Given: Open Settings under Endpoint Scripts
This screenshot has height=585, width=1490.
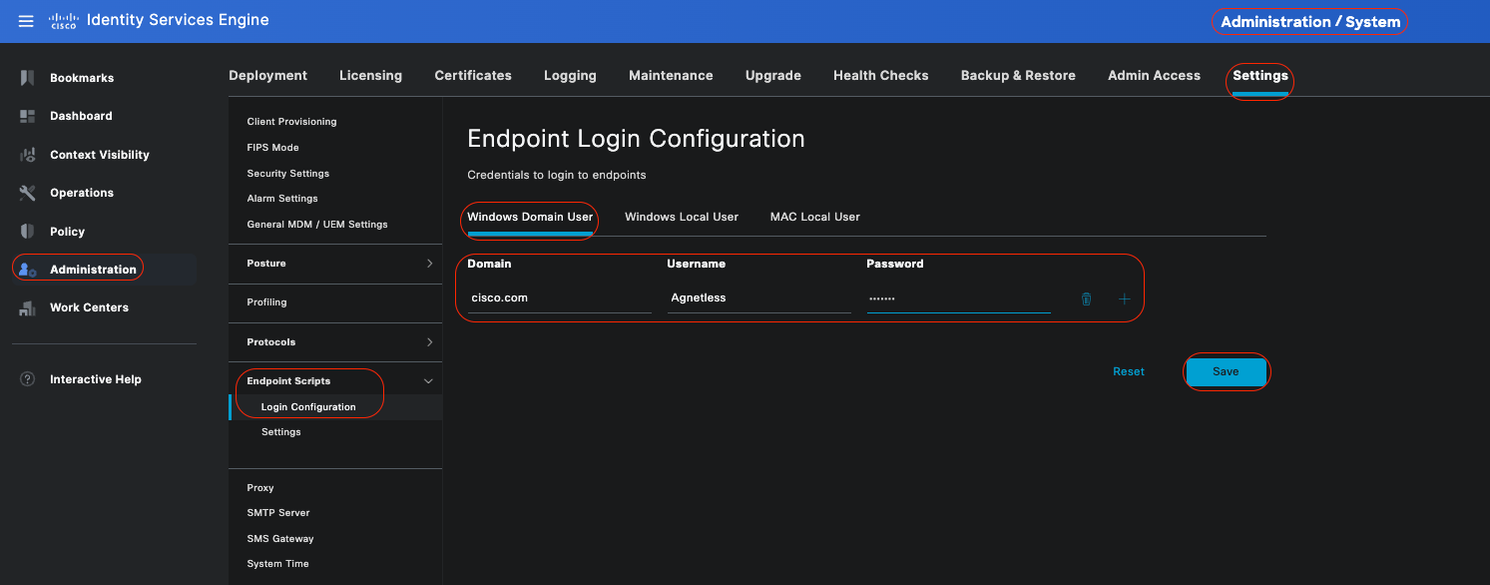Looking at the screenshot, I should [281, 432].
